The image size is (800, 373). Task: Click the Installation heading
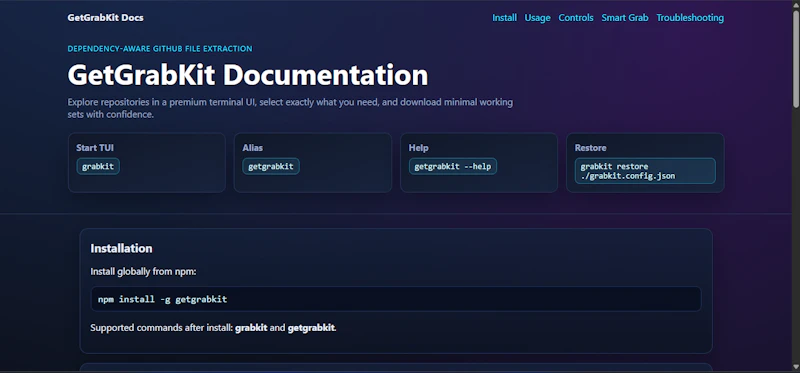coord(121,248)
